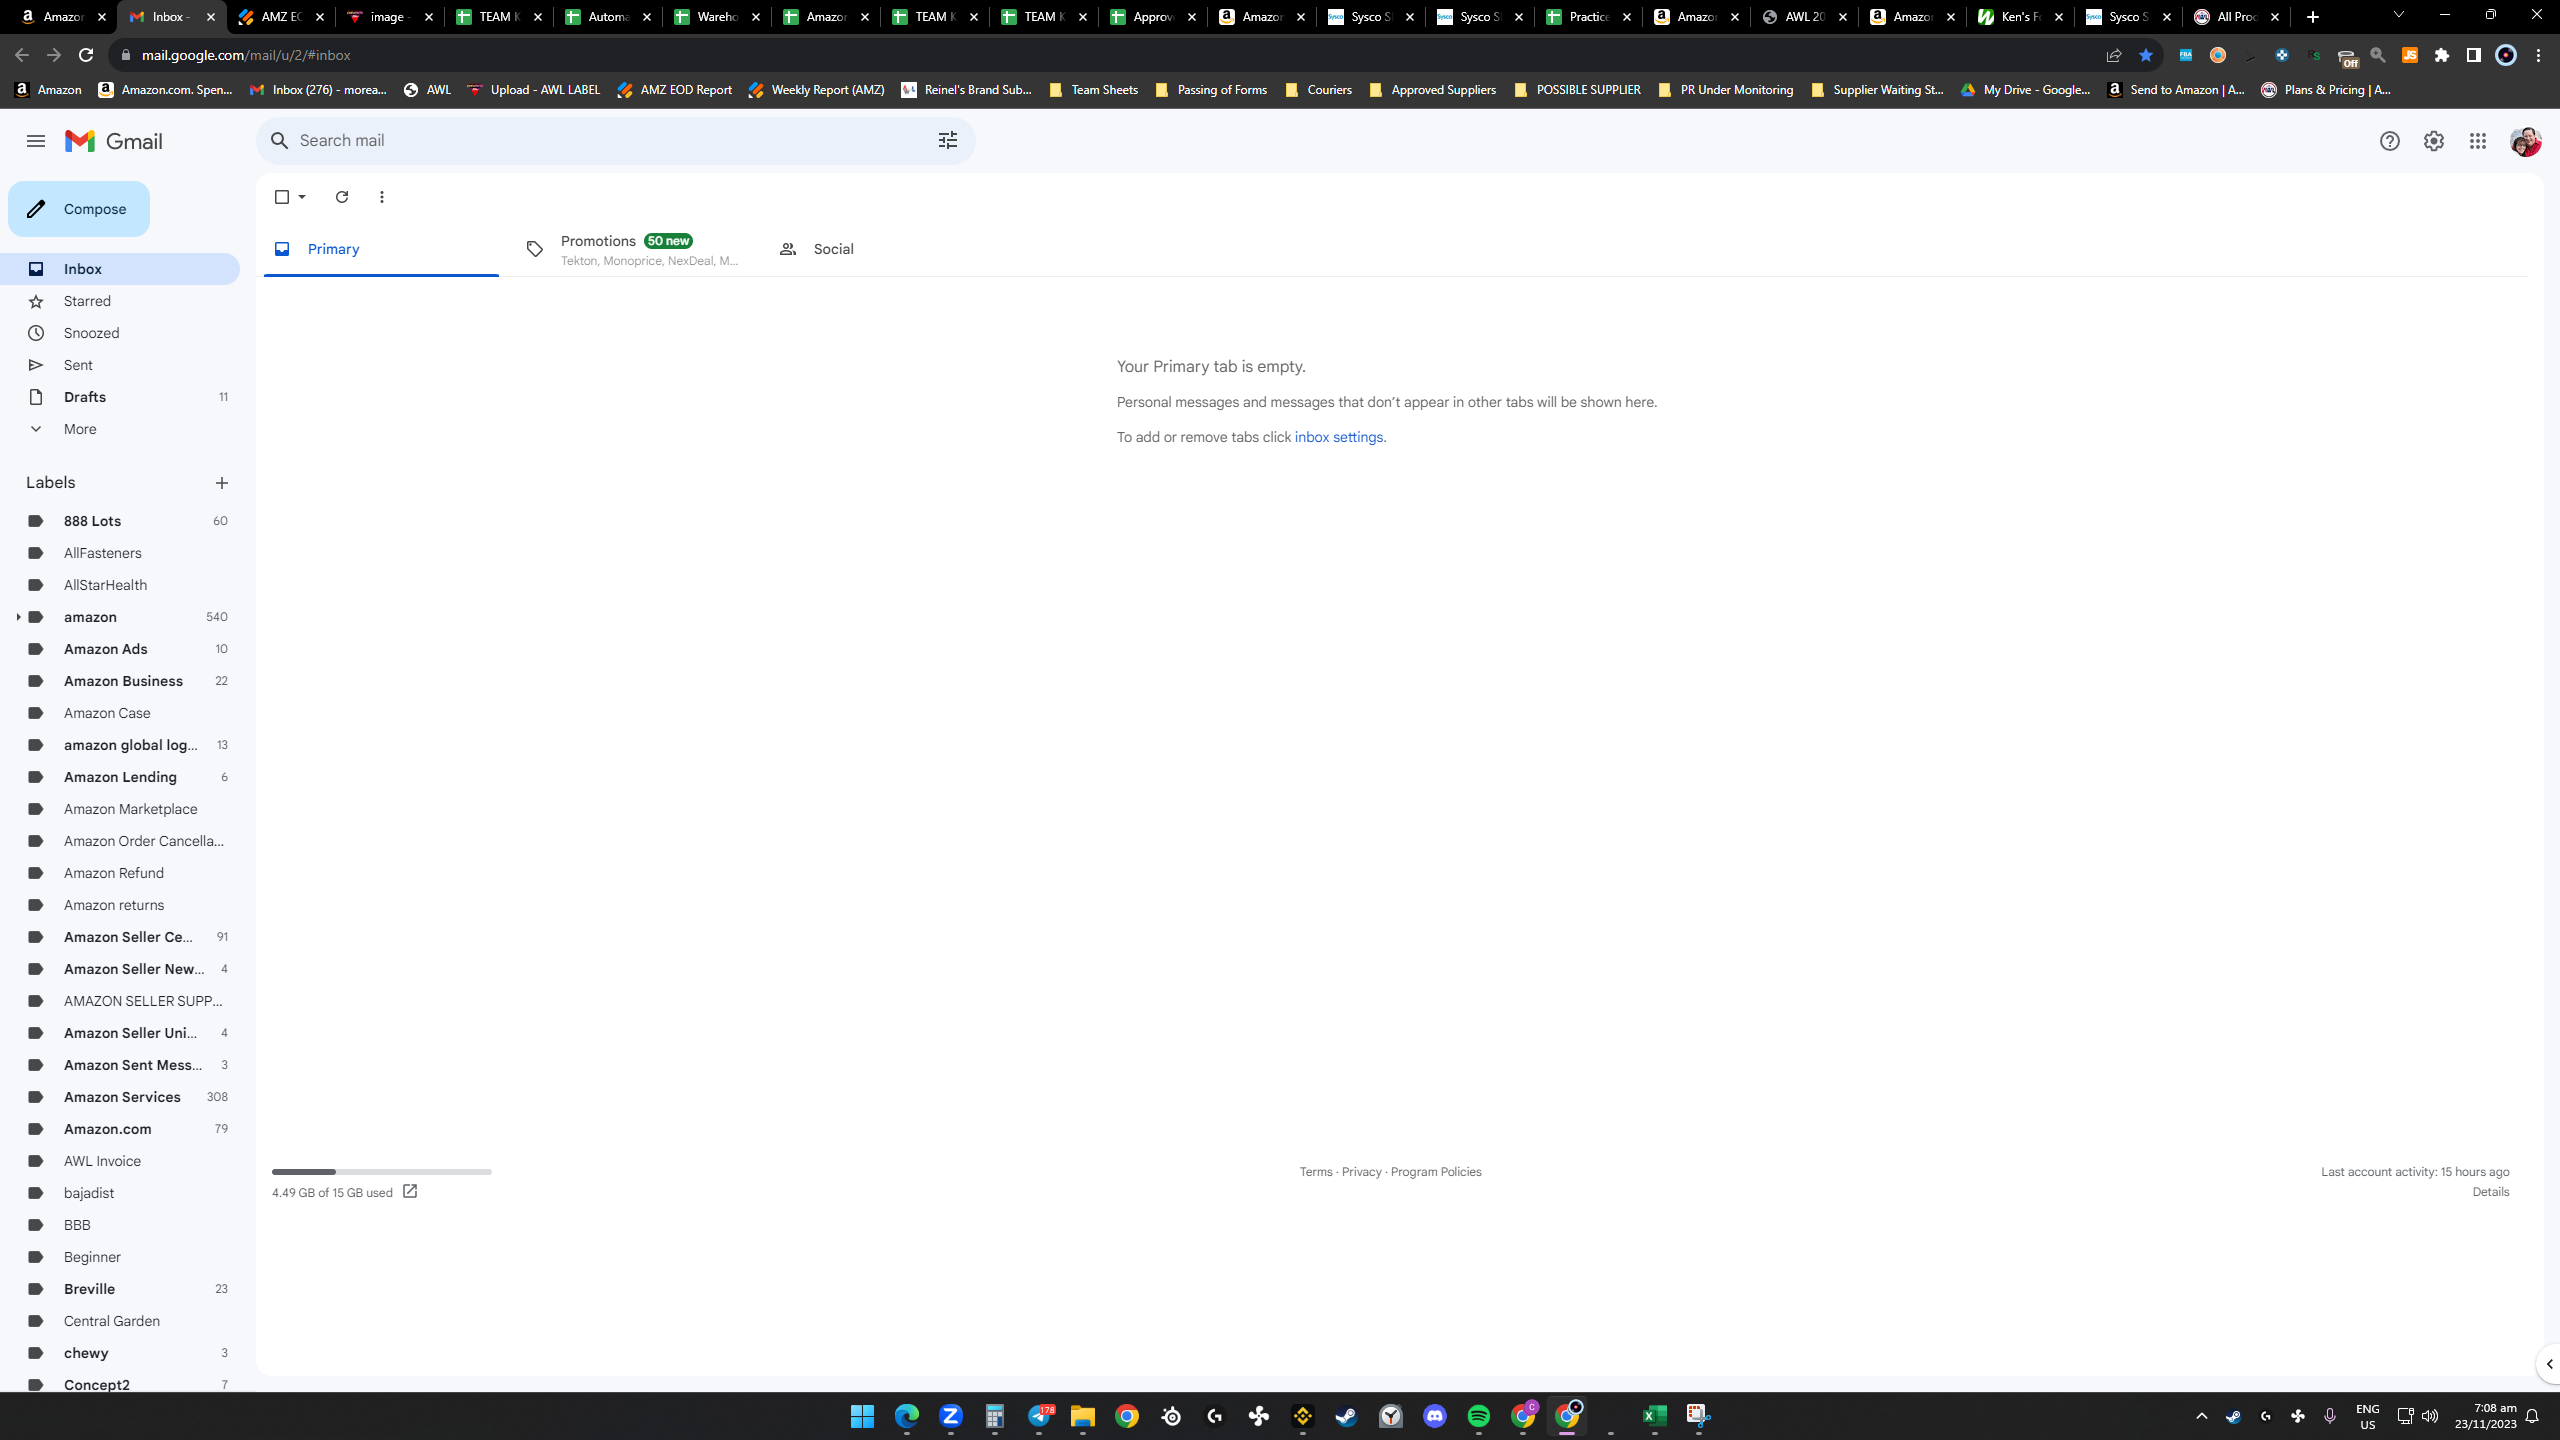Viewport: 2560px width, 1440px height.
Task: Open a new Chrome tab
Action: [x=2313, y=17]
